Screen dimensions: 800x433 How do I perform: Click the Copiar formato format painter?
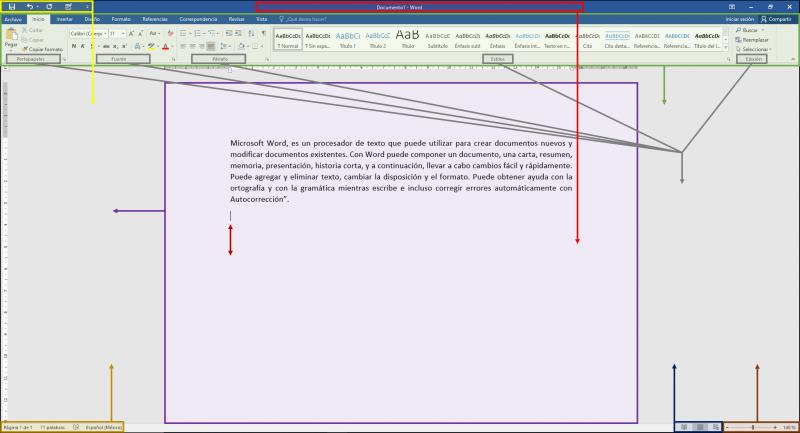tap(42, 49)
